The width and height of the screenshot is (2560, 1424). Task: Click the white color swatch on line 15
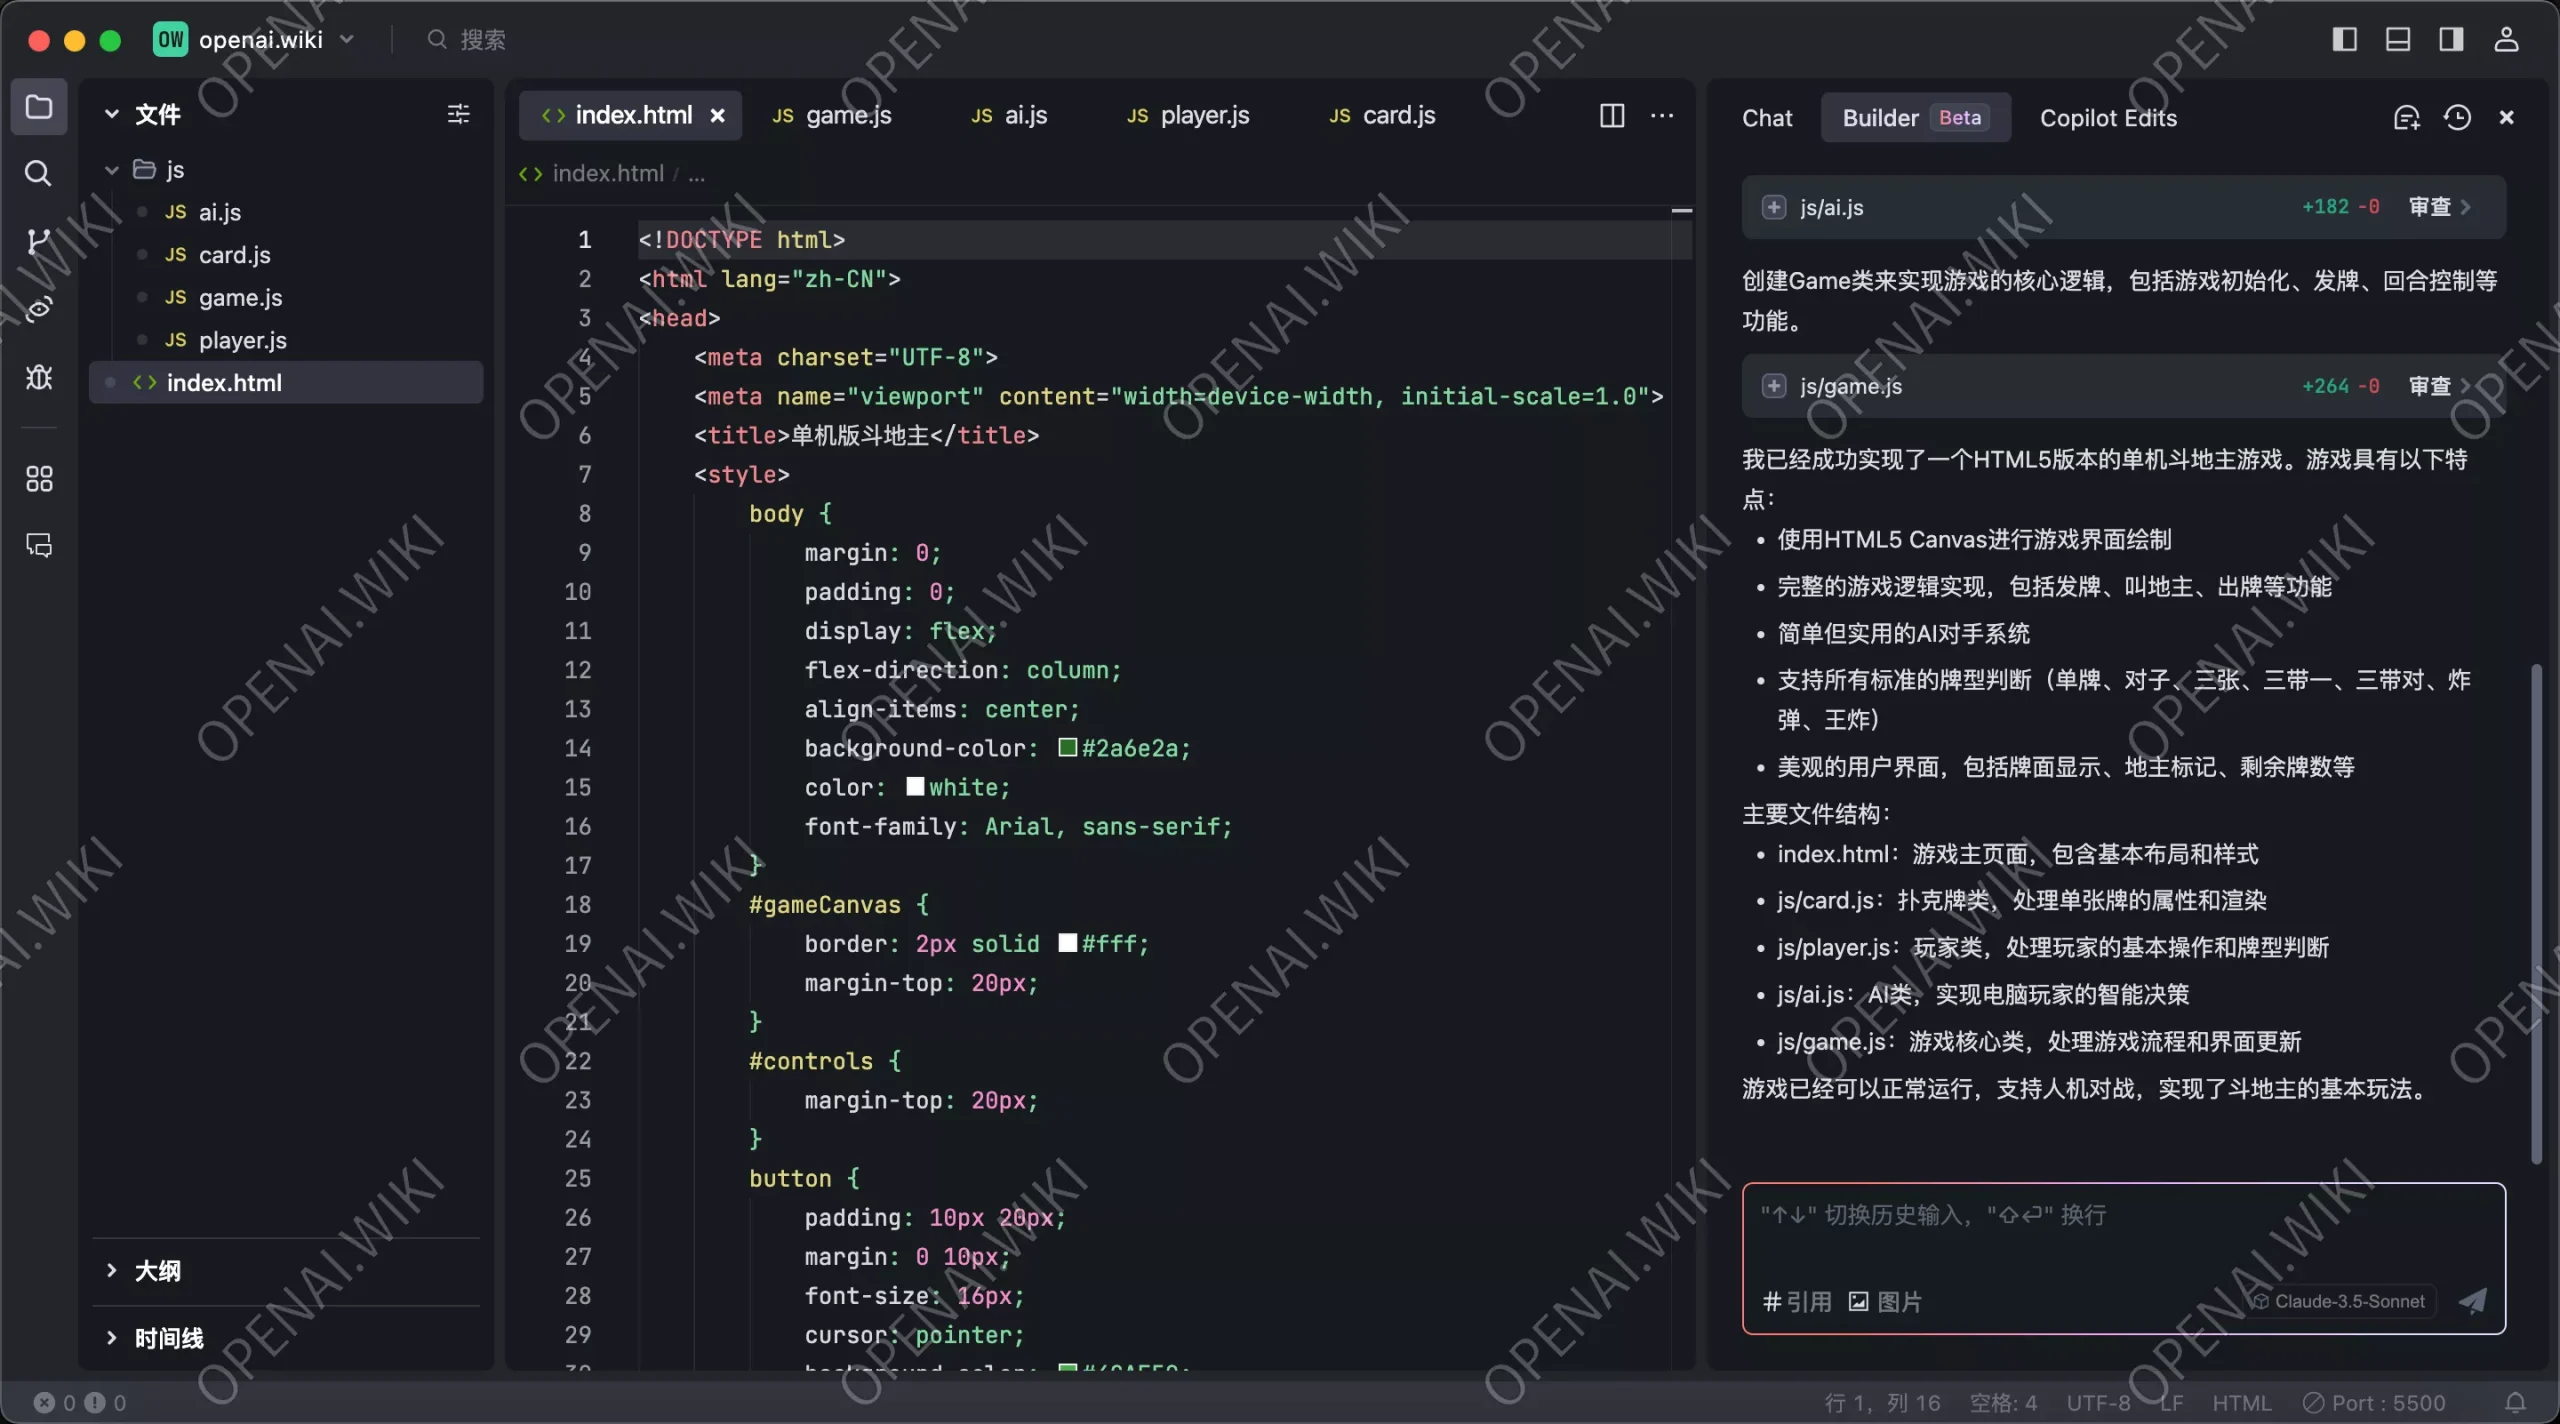915,786
